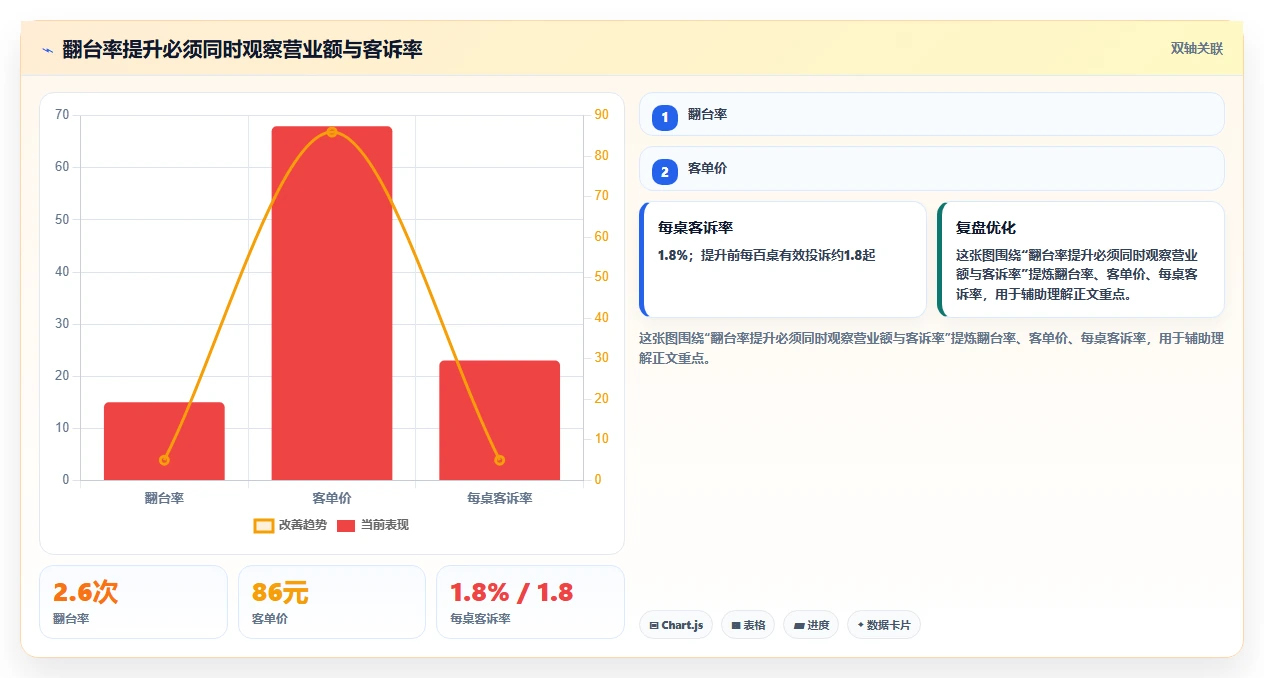The width and height of the screenshot is (1264, 678).
Task: Click the summary paragraph below the info cards
Action: point(931,348)
